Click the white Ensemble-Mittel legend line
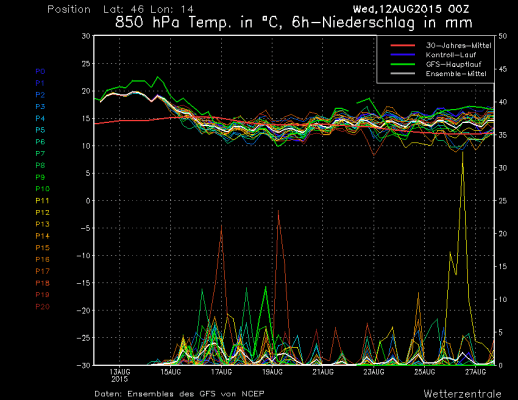Screen dimensions: 518x400 (403, 73)
